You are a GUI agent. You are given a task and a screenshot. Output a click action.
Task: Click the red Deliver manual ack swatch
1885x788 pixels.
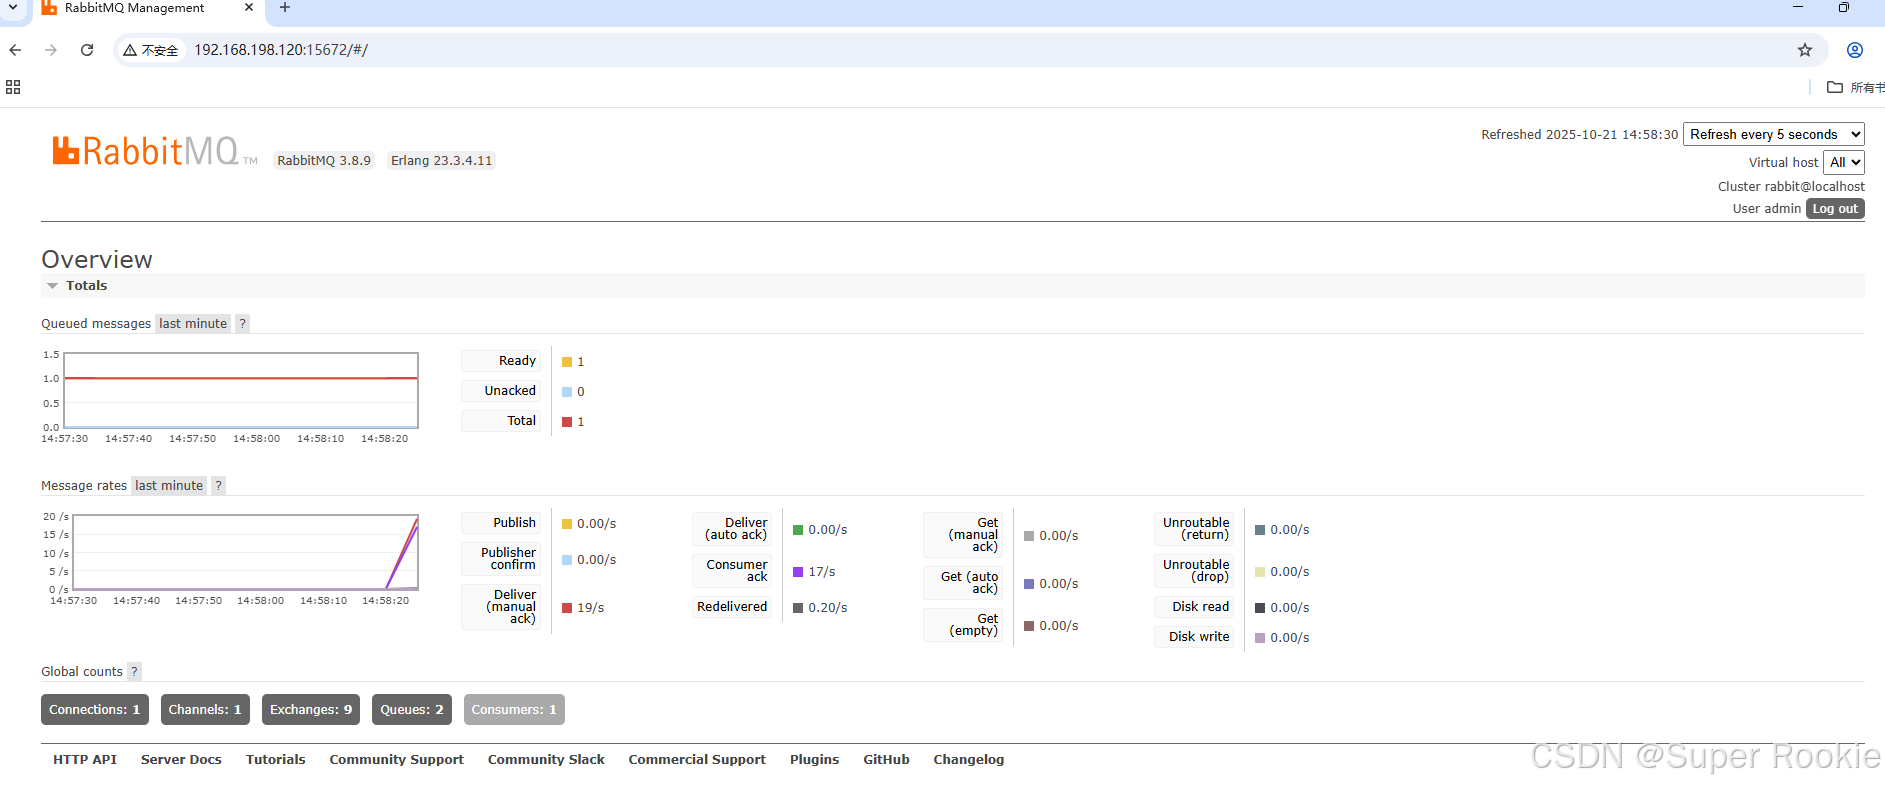(567, 608)
